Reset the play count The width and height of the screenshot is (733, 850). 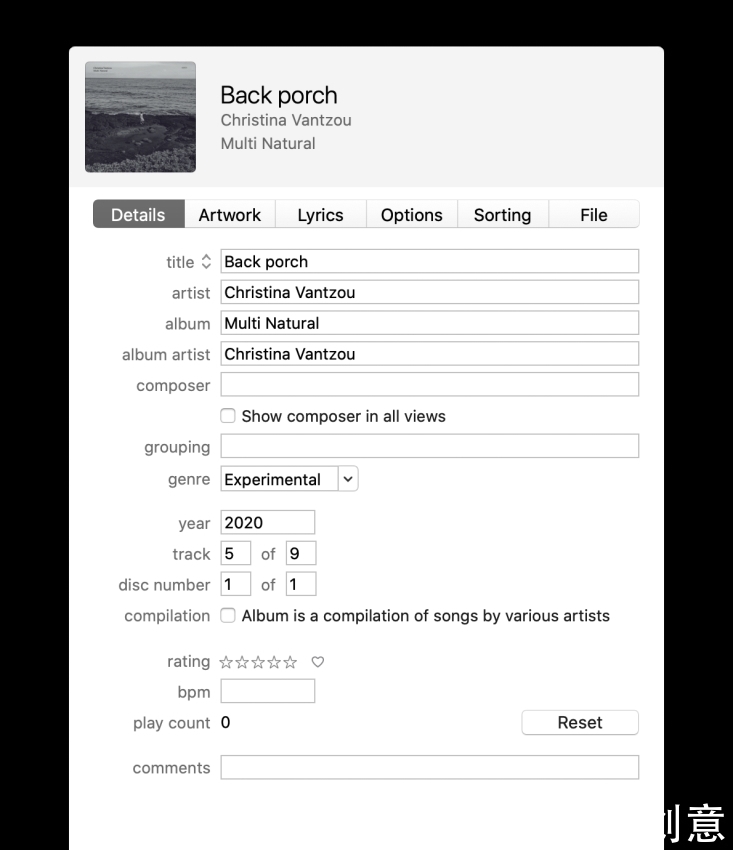click(580, 723)
